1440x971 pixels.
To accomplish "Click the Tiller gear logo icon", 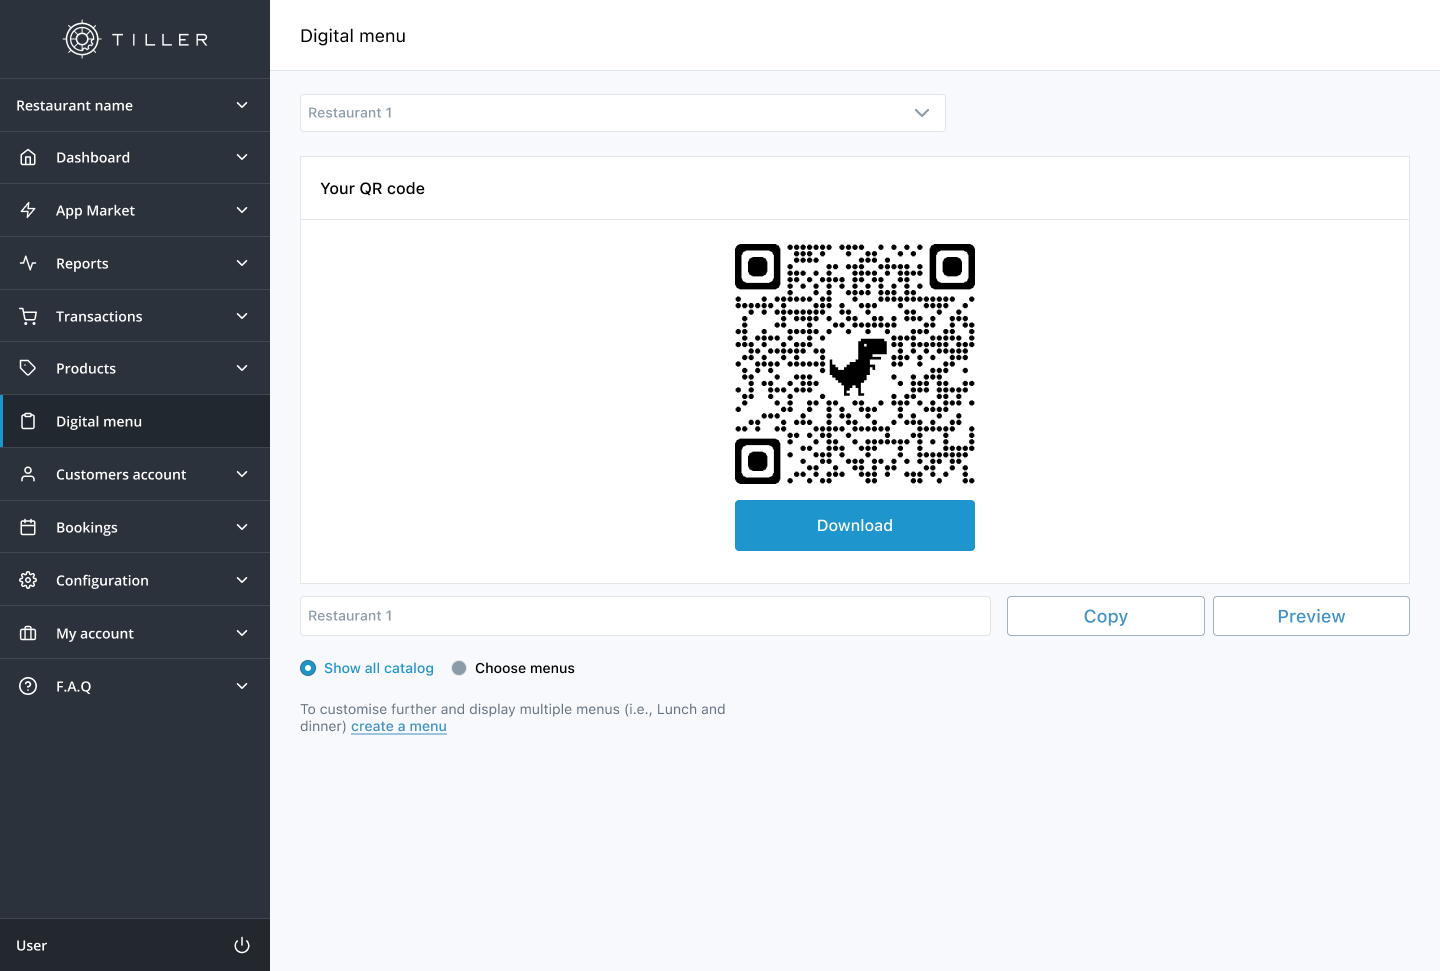I will 82,39.
